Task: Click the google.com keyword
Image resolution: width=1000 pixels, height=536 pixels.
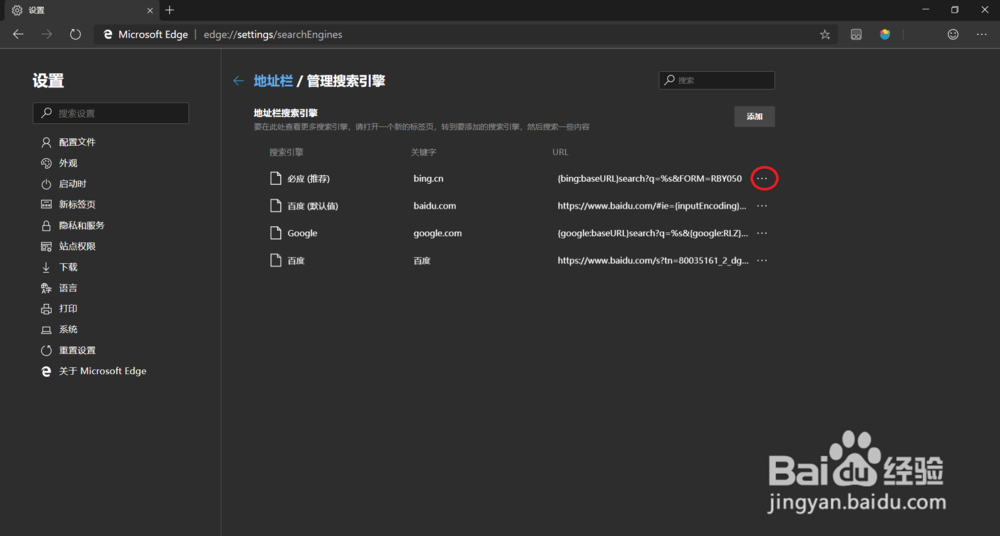Action: pyautogui.click(x=438, y=234)
